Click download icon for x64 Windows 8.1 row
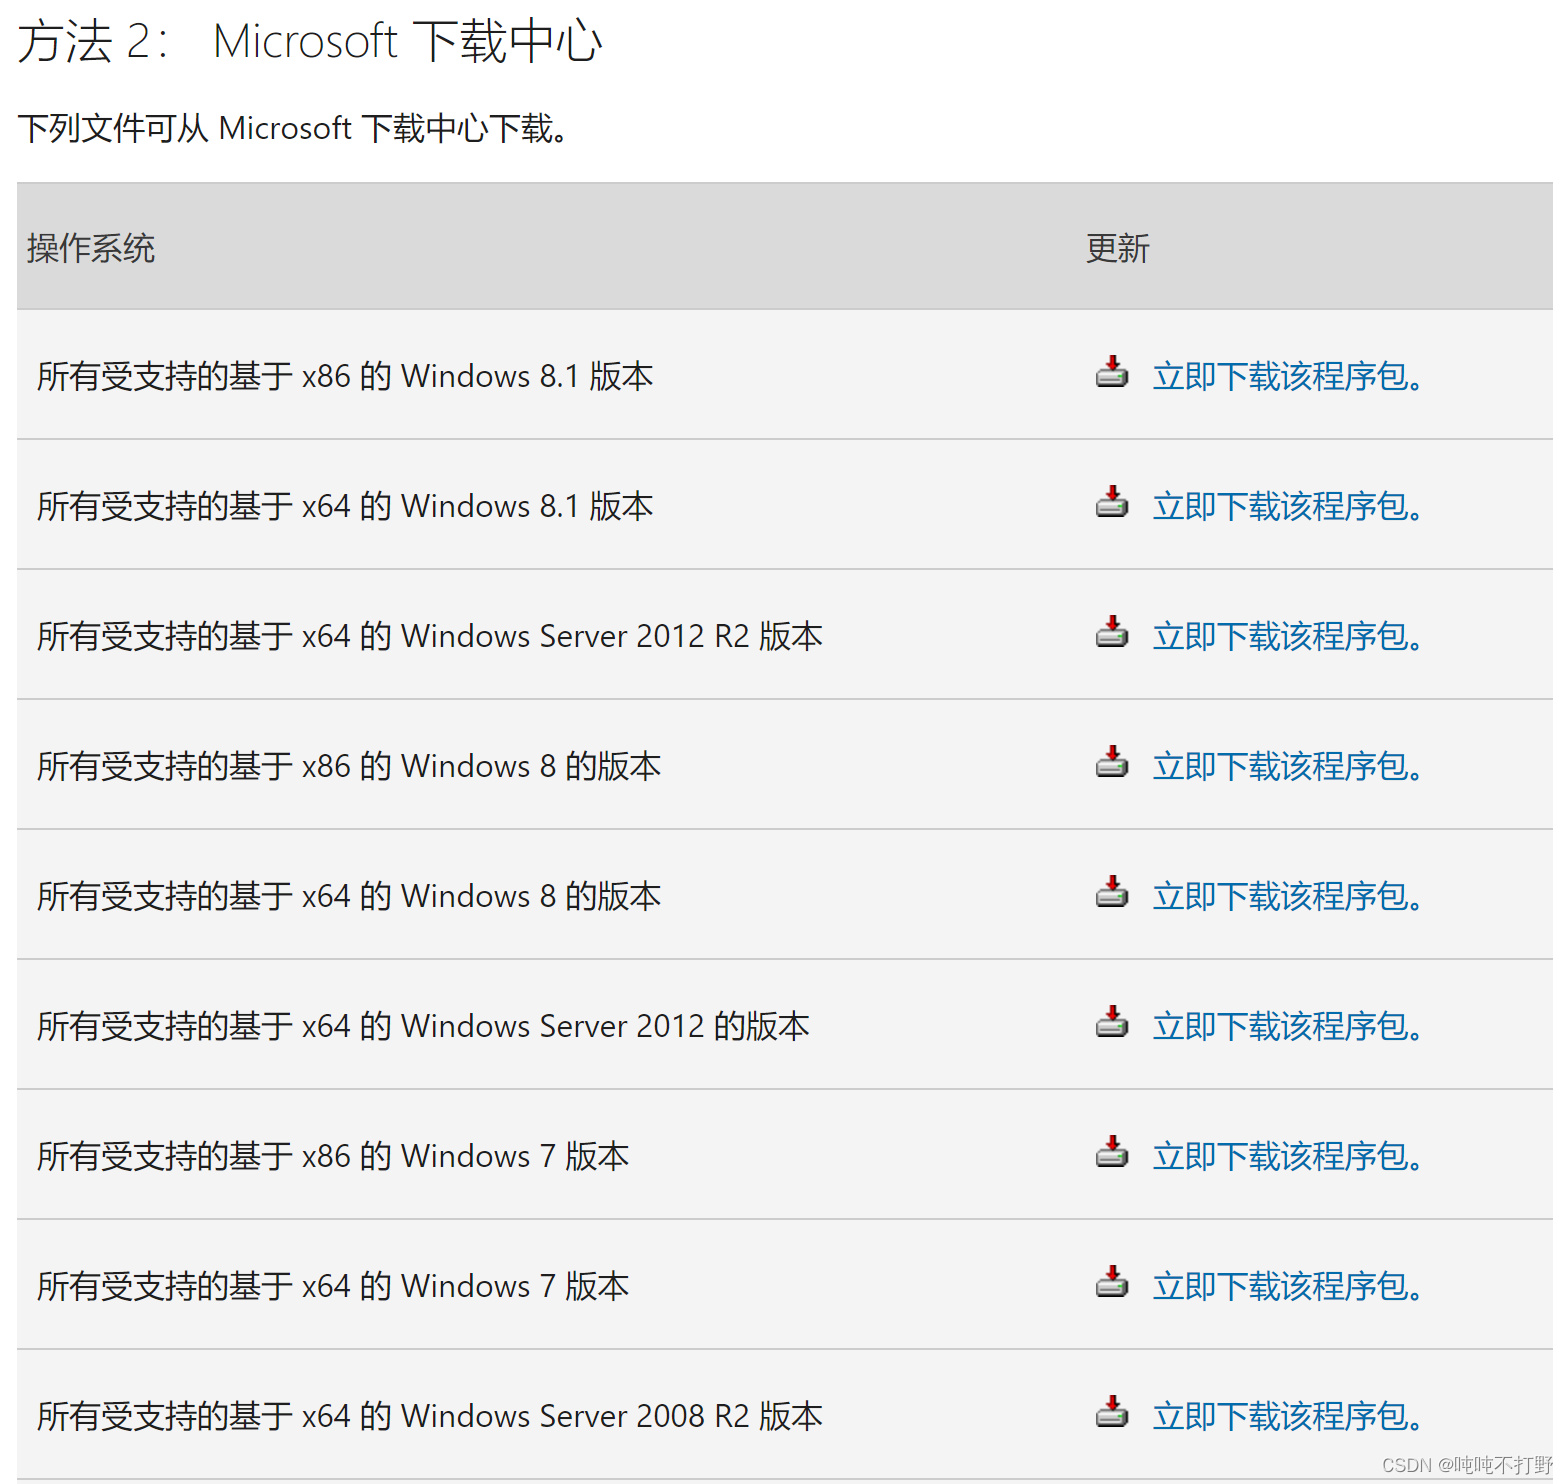 point(1111,502)
